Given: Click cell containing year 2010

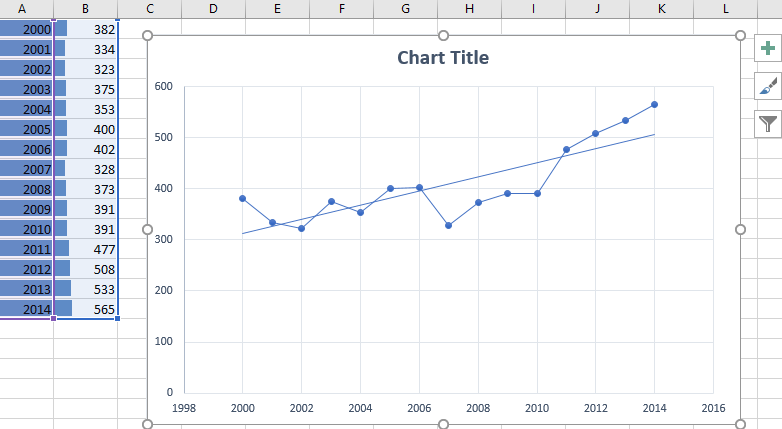Looking at the screenshot, I should tap(26, 229).
